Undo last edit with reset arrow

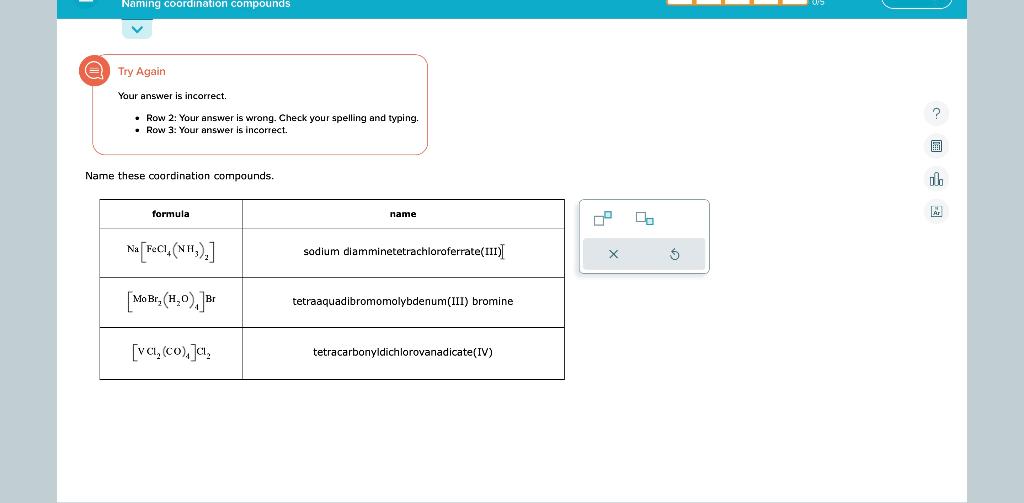pyautogui.click(x=675, y=254)
